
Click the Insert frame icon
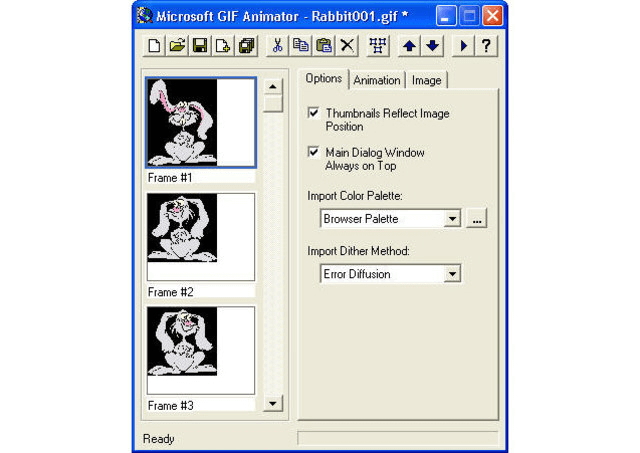[223, 45]
